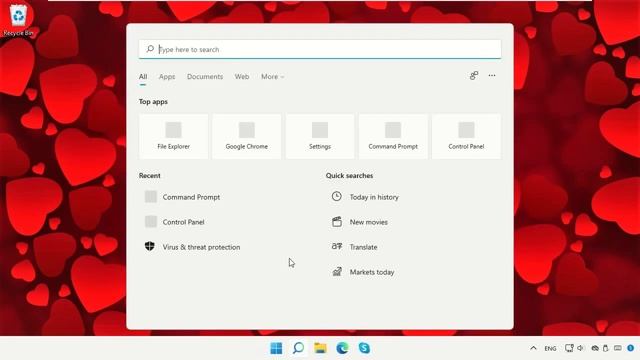Viewport: 640px width, 360px height.
Task: Launch File Explorer from Top apps
Action: click(x=173, y=136)
